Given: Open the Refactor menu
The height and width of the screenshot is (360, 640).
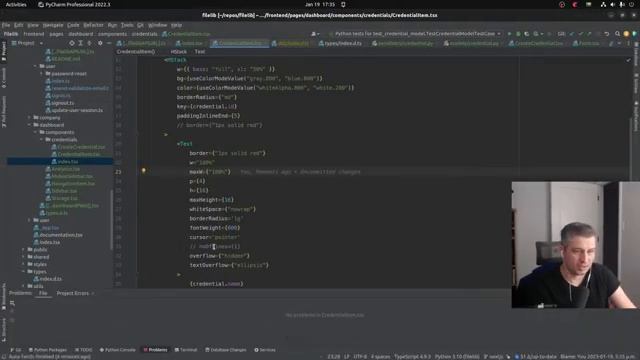Looking at the screenshot, I should 93,25.
